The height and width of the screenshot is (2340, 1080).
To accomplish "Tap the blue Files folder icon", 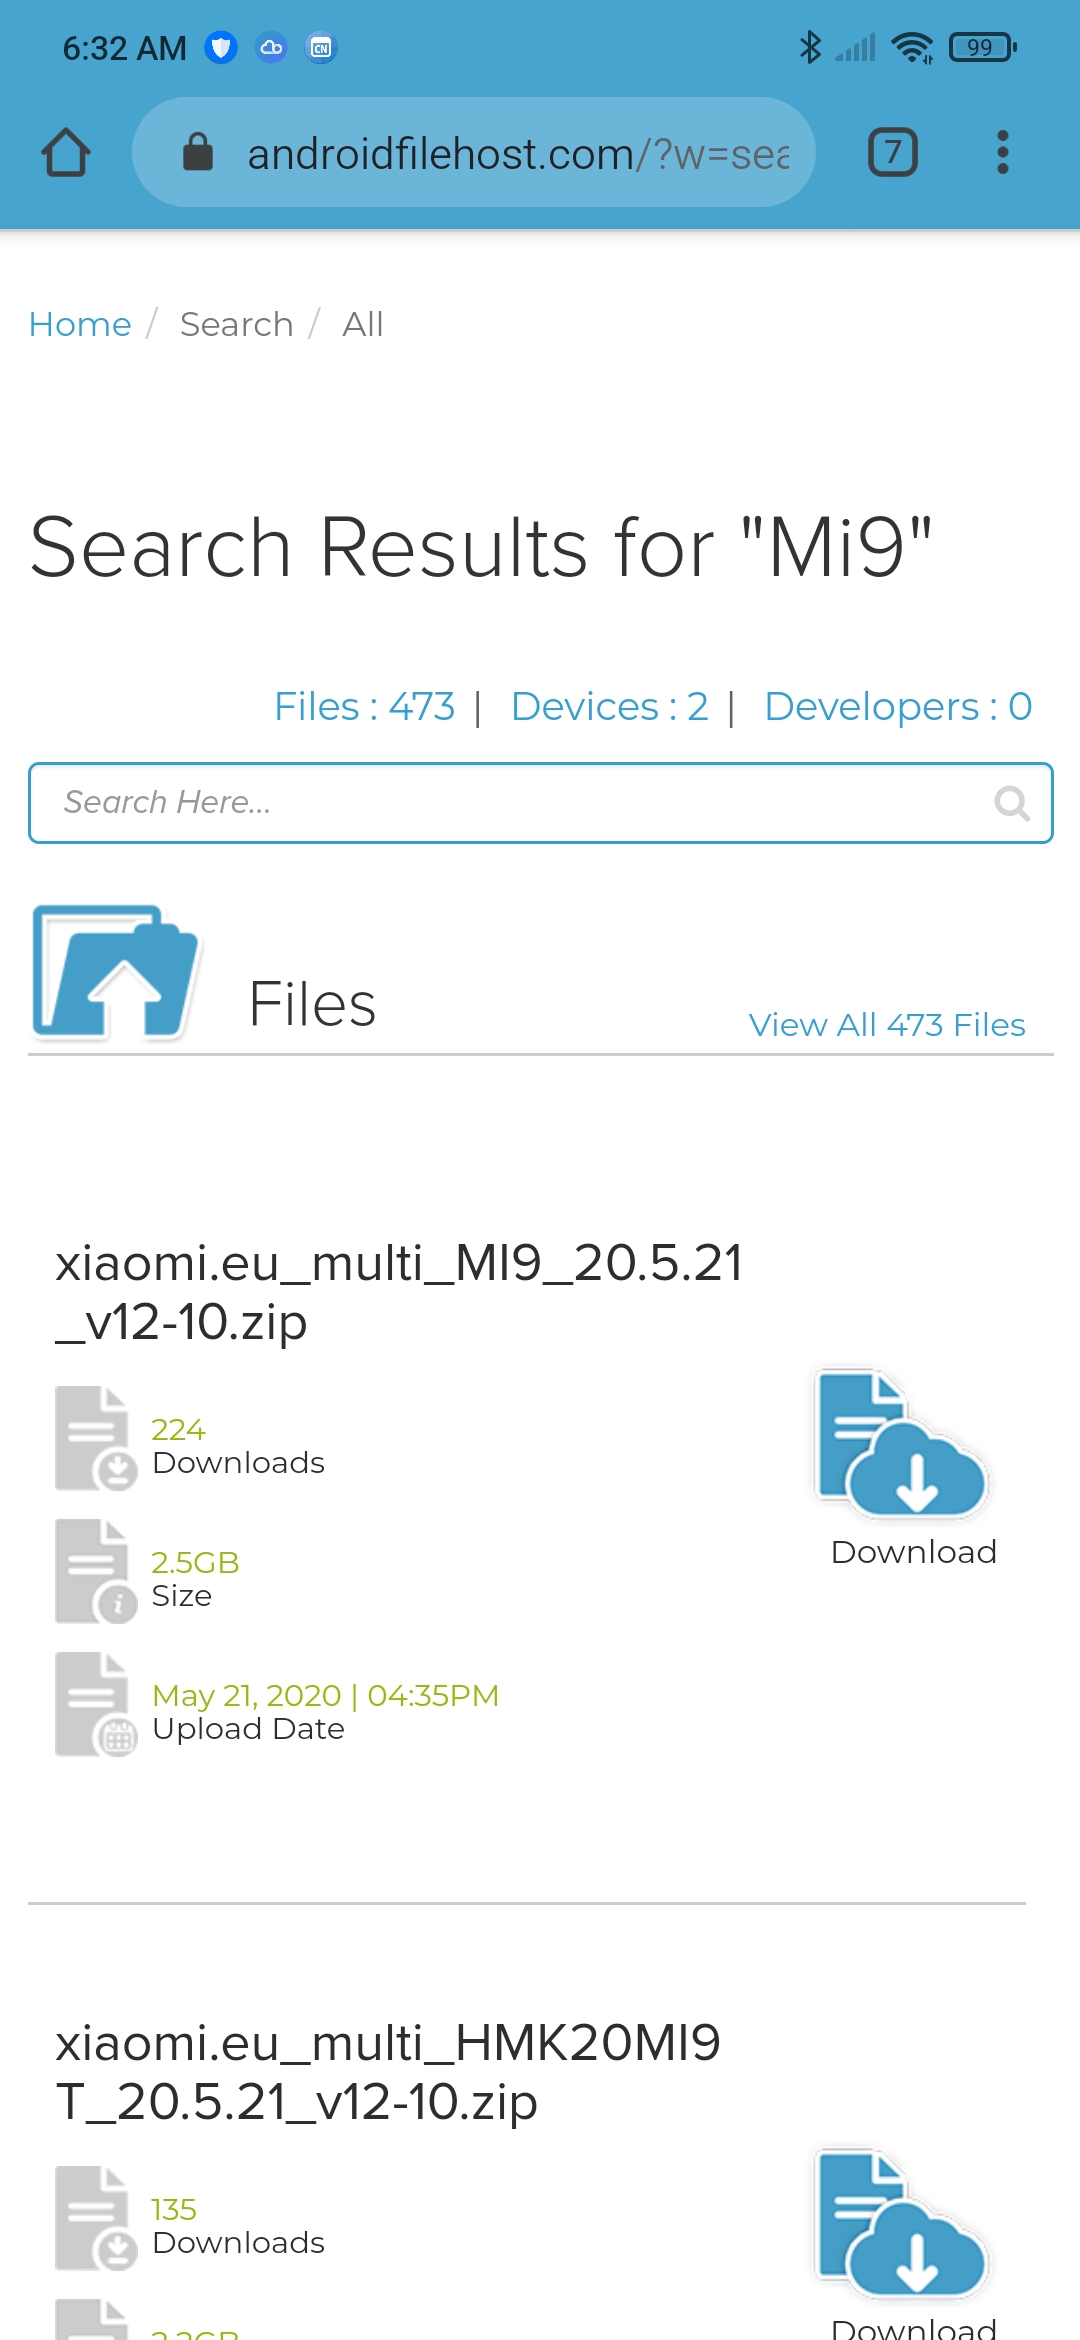I will point(115,973).
